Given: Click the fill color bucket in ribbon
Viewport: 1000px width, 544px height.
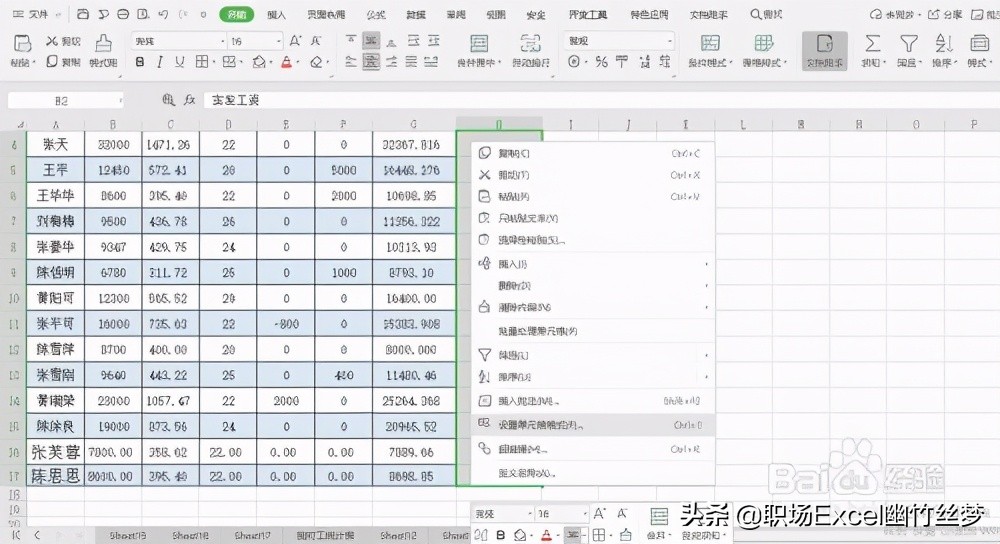Looking at the screenshot, I should pos(258,62).
